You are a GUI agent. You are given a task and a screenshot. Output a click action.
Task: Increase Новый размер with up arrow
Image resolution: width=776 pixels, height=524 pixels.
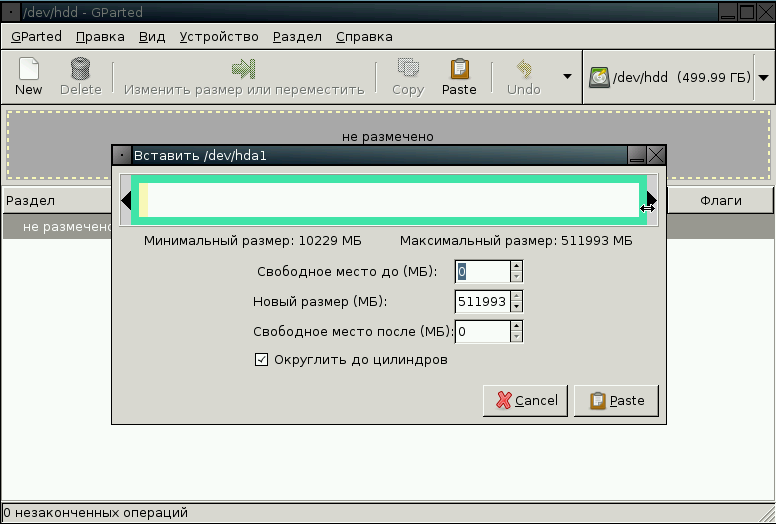tap(516, 296)
